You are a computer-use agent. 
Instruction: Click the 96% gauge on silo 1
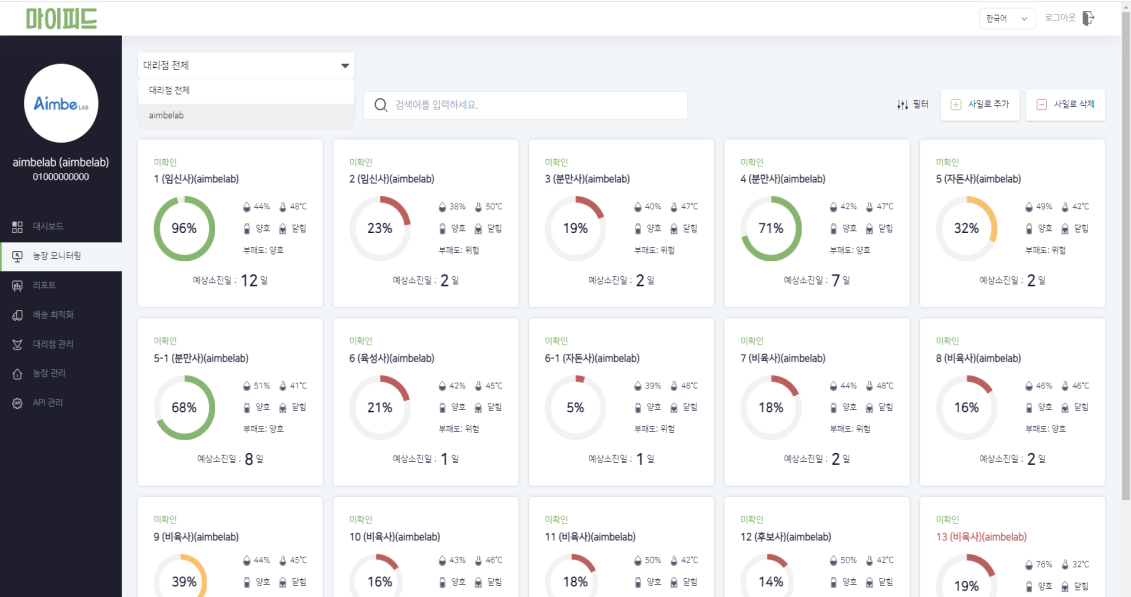coord(184,229)
